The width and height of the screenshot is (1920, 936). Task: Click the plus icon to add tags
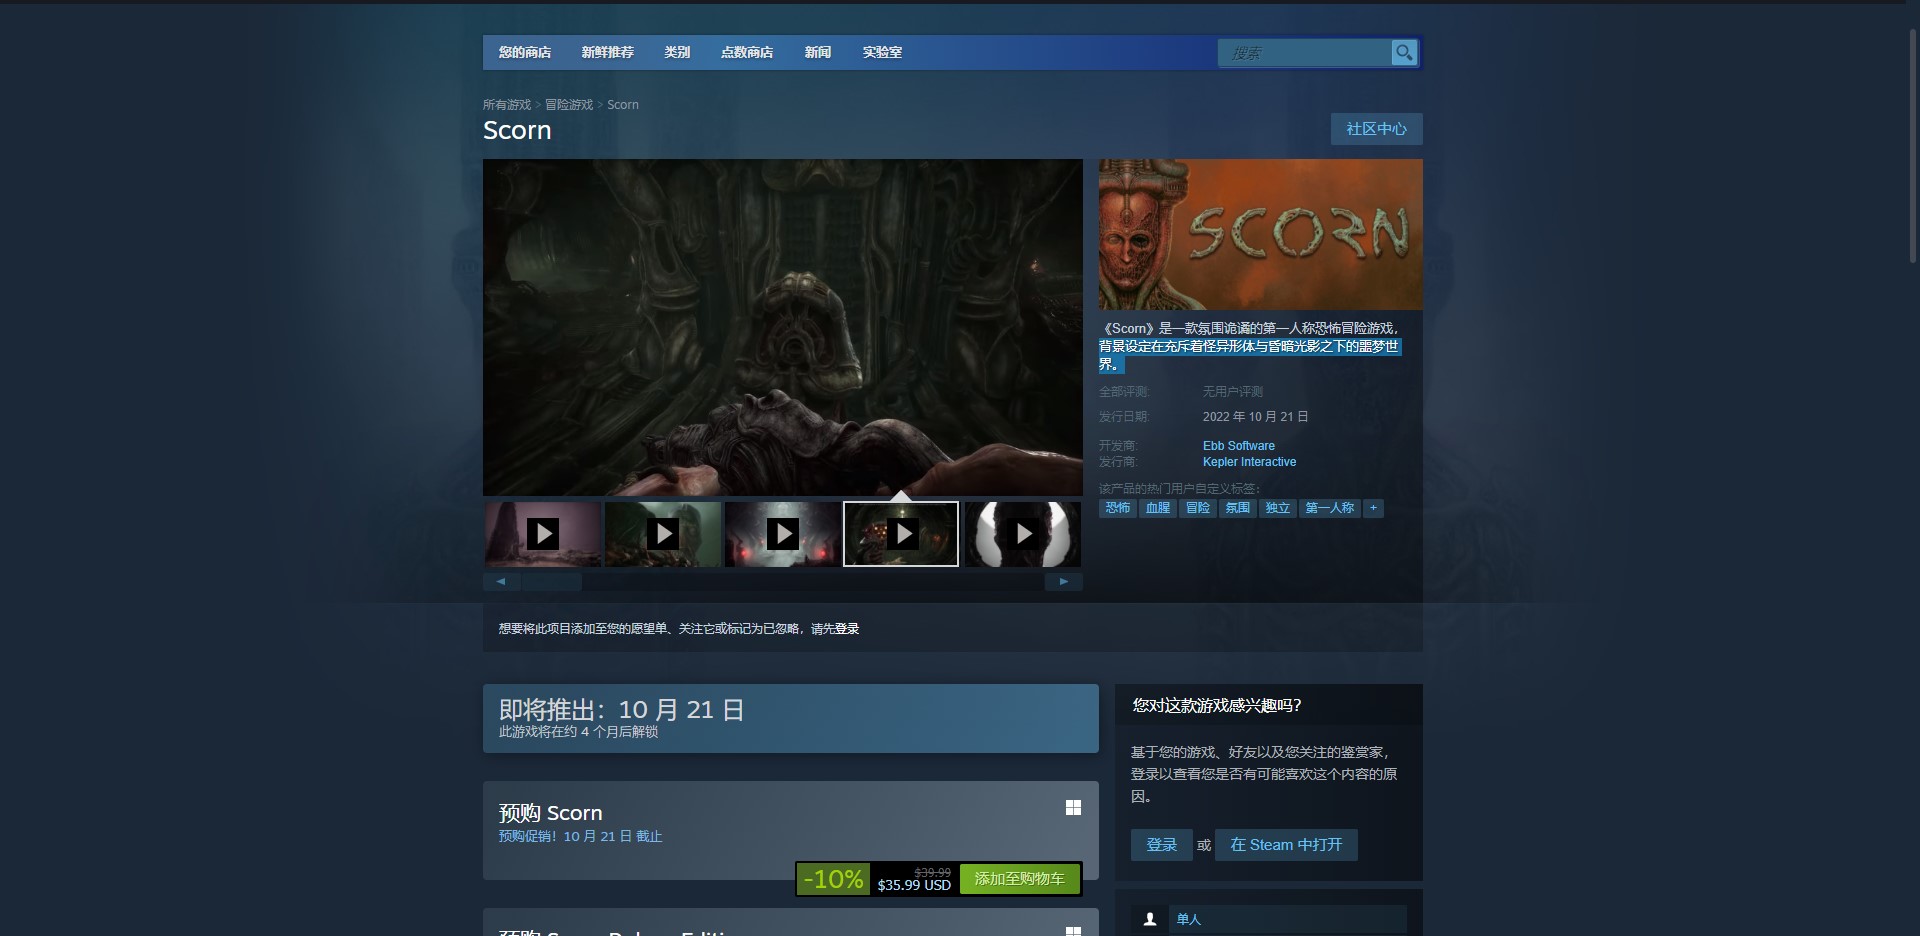1373,508
